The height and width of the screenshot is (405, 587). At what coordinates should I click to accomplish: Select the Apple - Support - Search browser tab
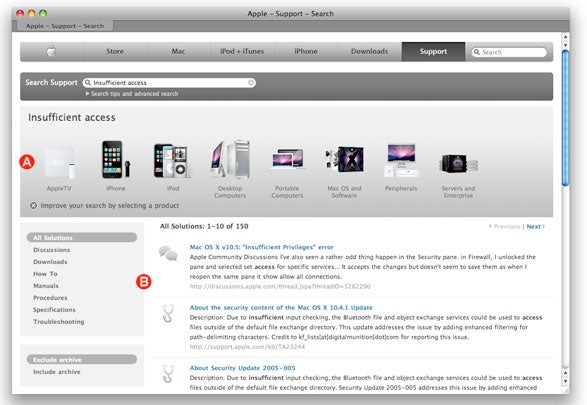click(x=65, y=26)
